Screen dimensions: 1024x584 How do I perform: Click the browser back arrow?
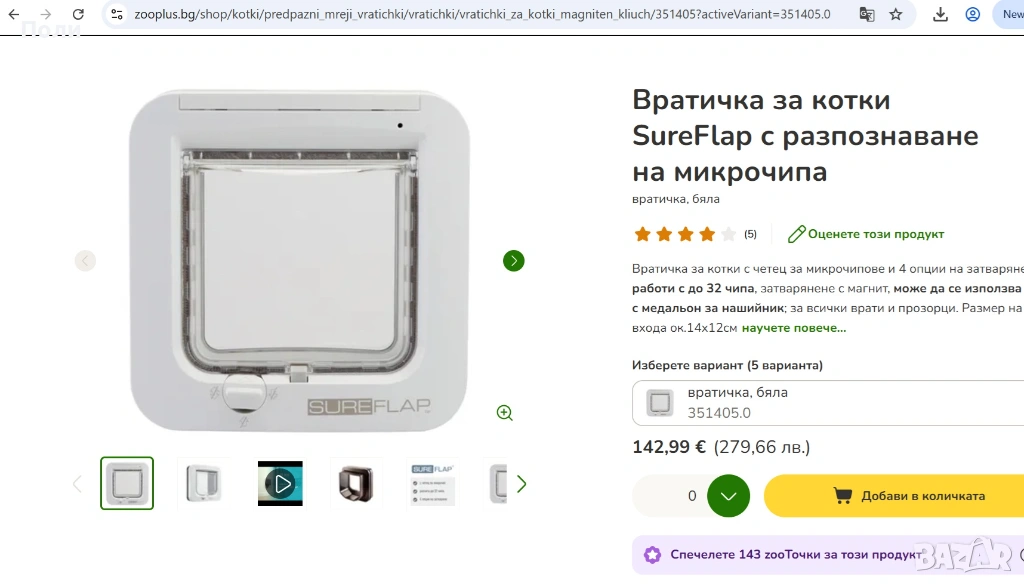click(x=14, y=14)
